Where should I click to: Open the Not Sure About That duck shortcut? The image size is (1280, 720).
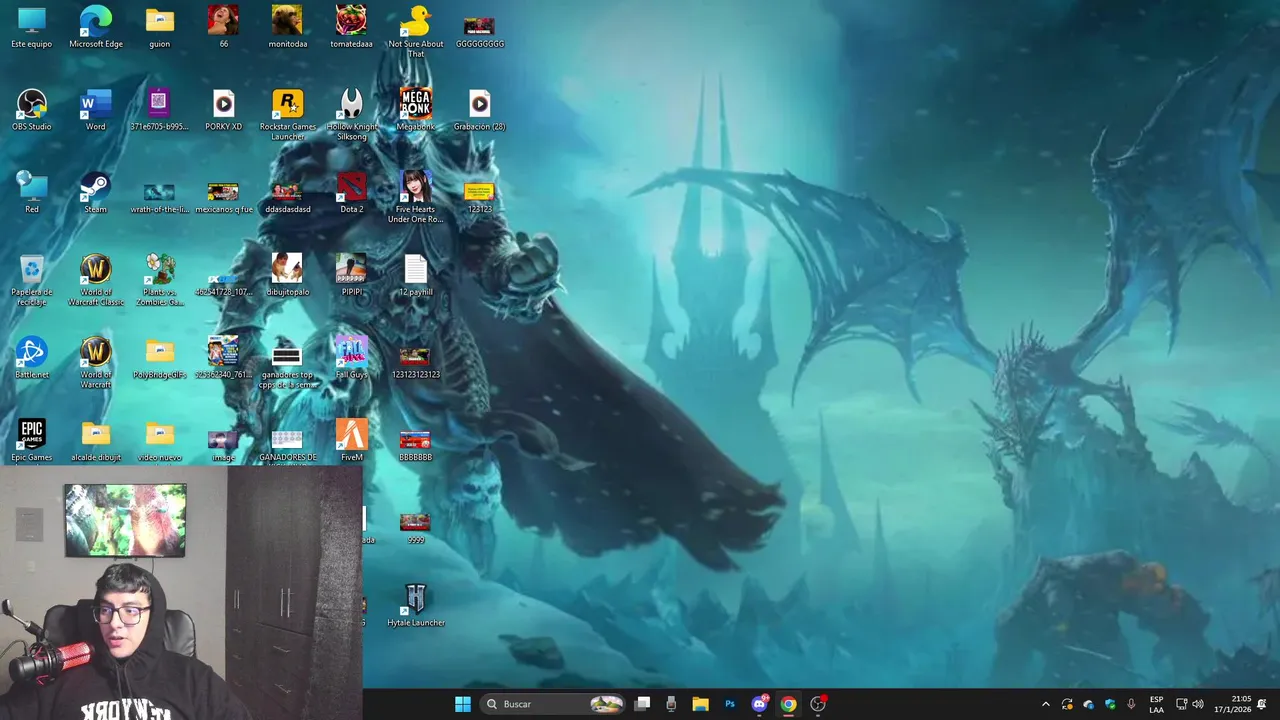tap(415, 31)
